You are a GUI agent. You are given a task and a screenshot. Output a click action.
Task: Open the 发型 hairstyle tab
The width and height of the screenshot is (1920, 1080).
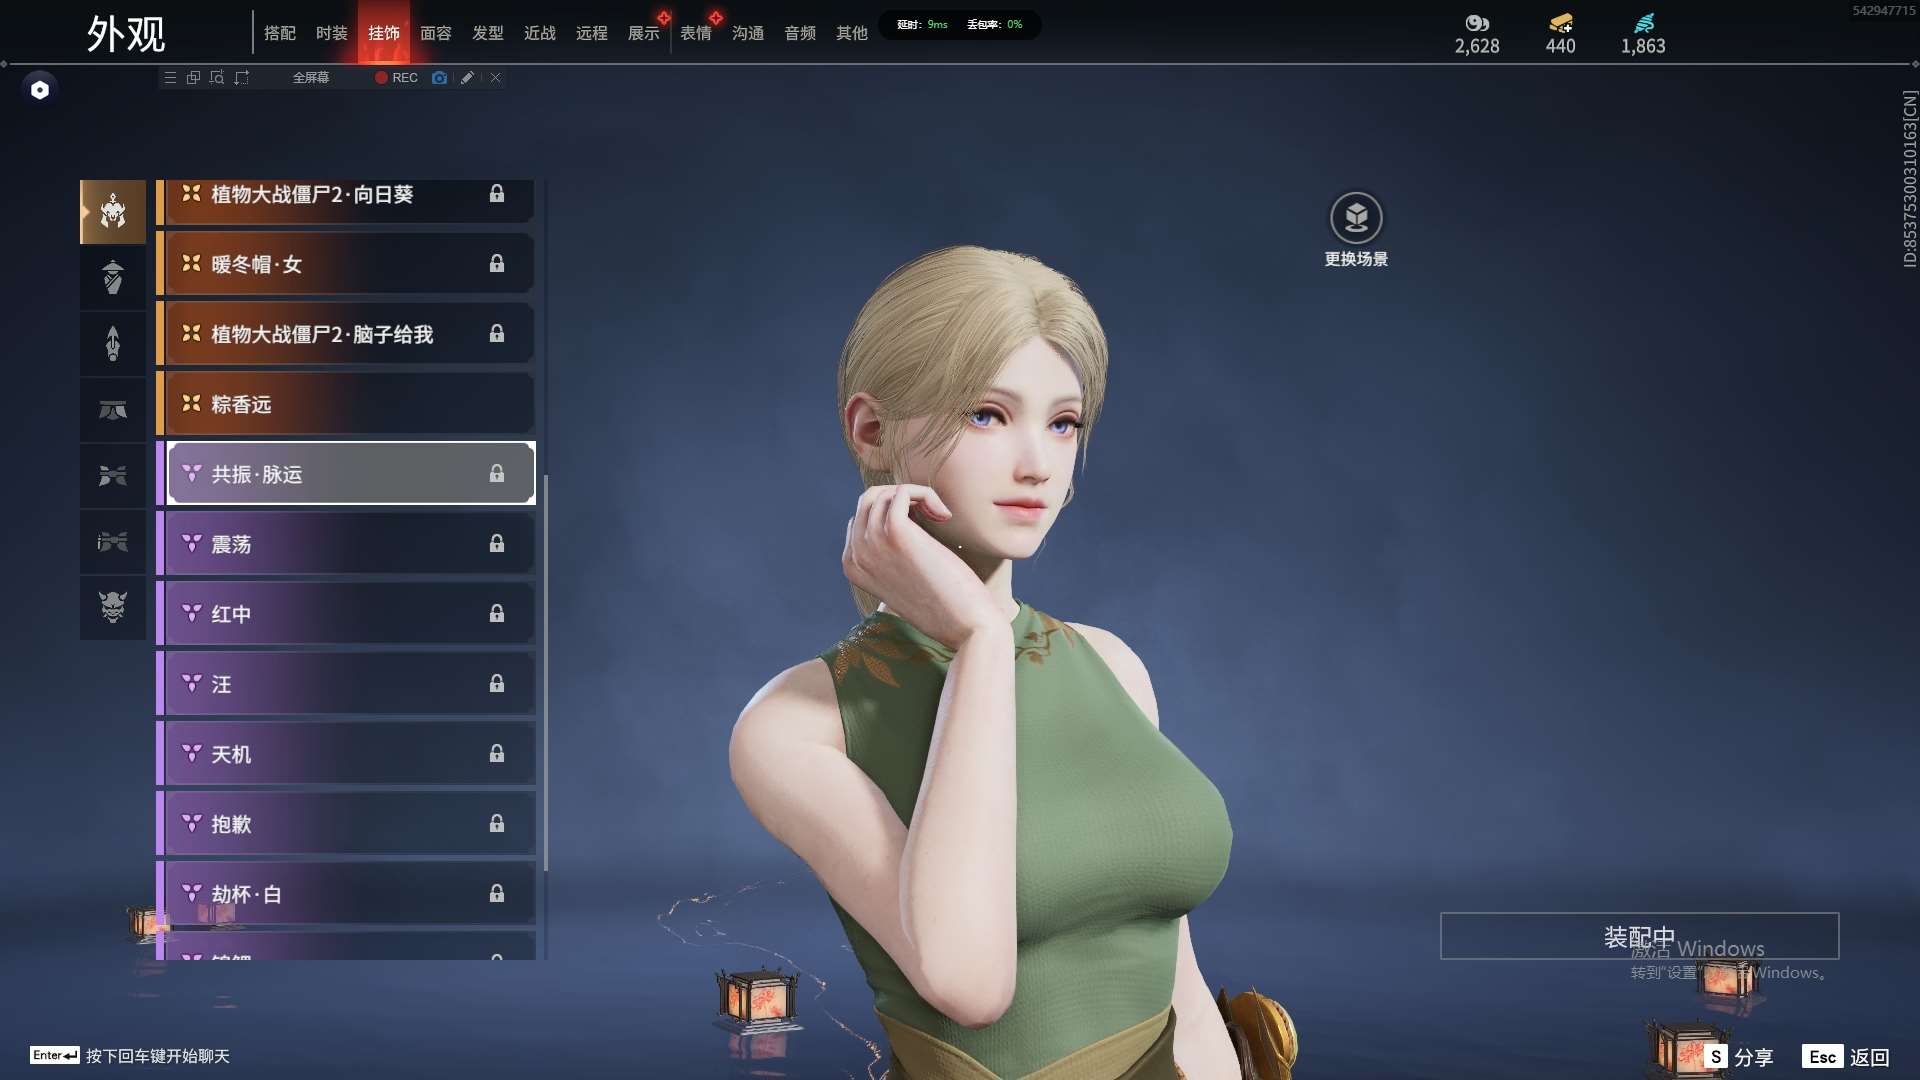489,32
